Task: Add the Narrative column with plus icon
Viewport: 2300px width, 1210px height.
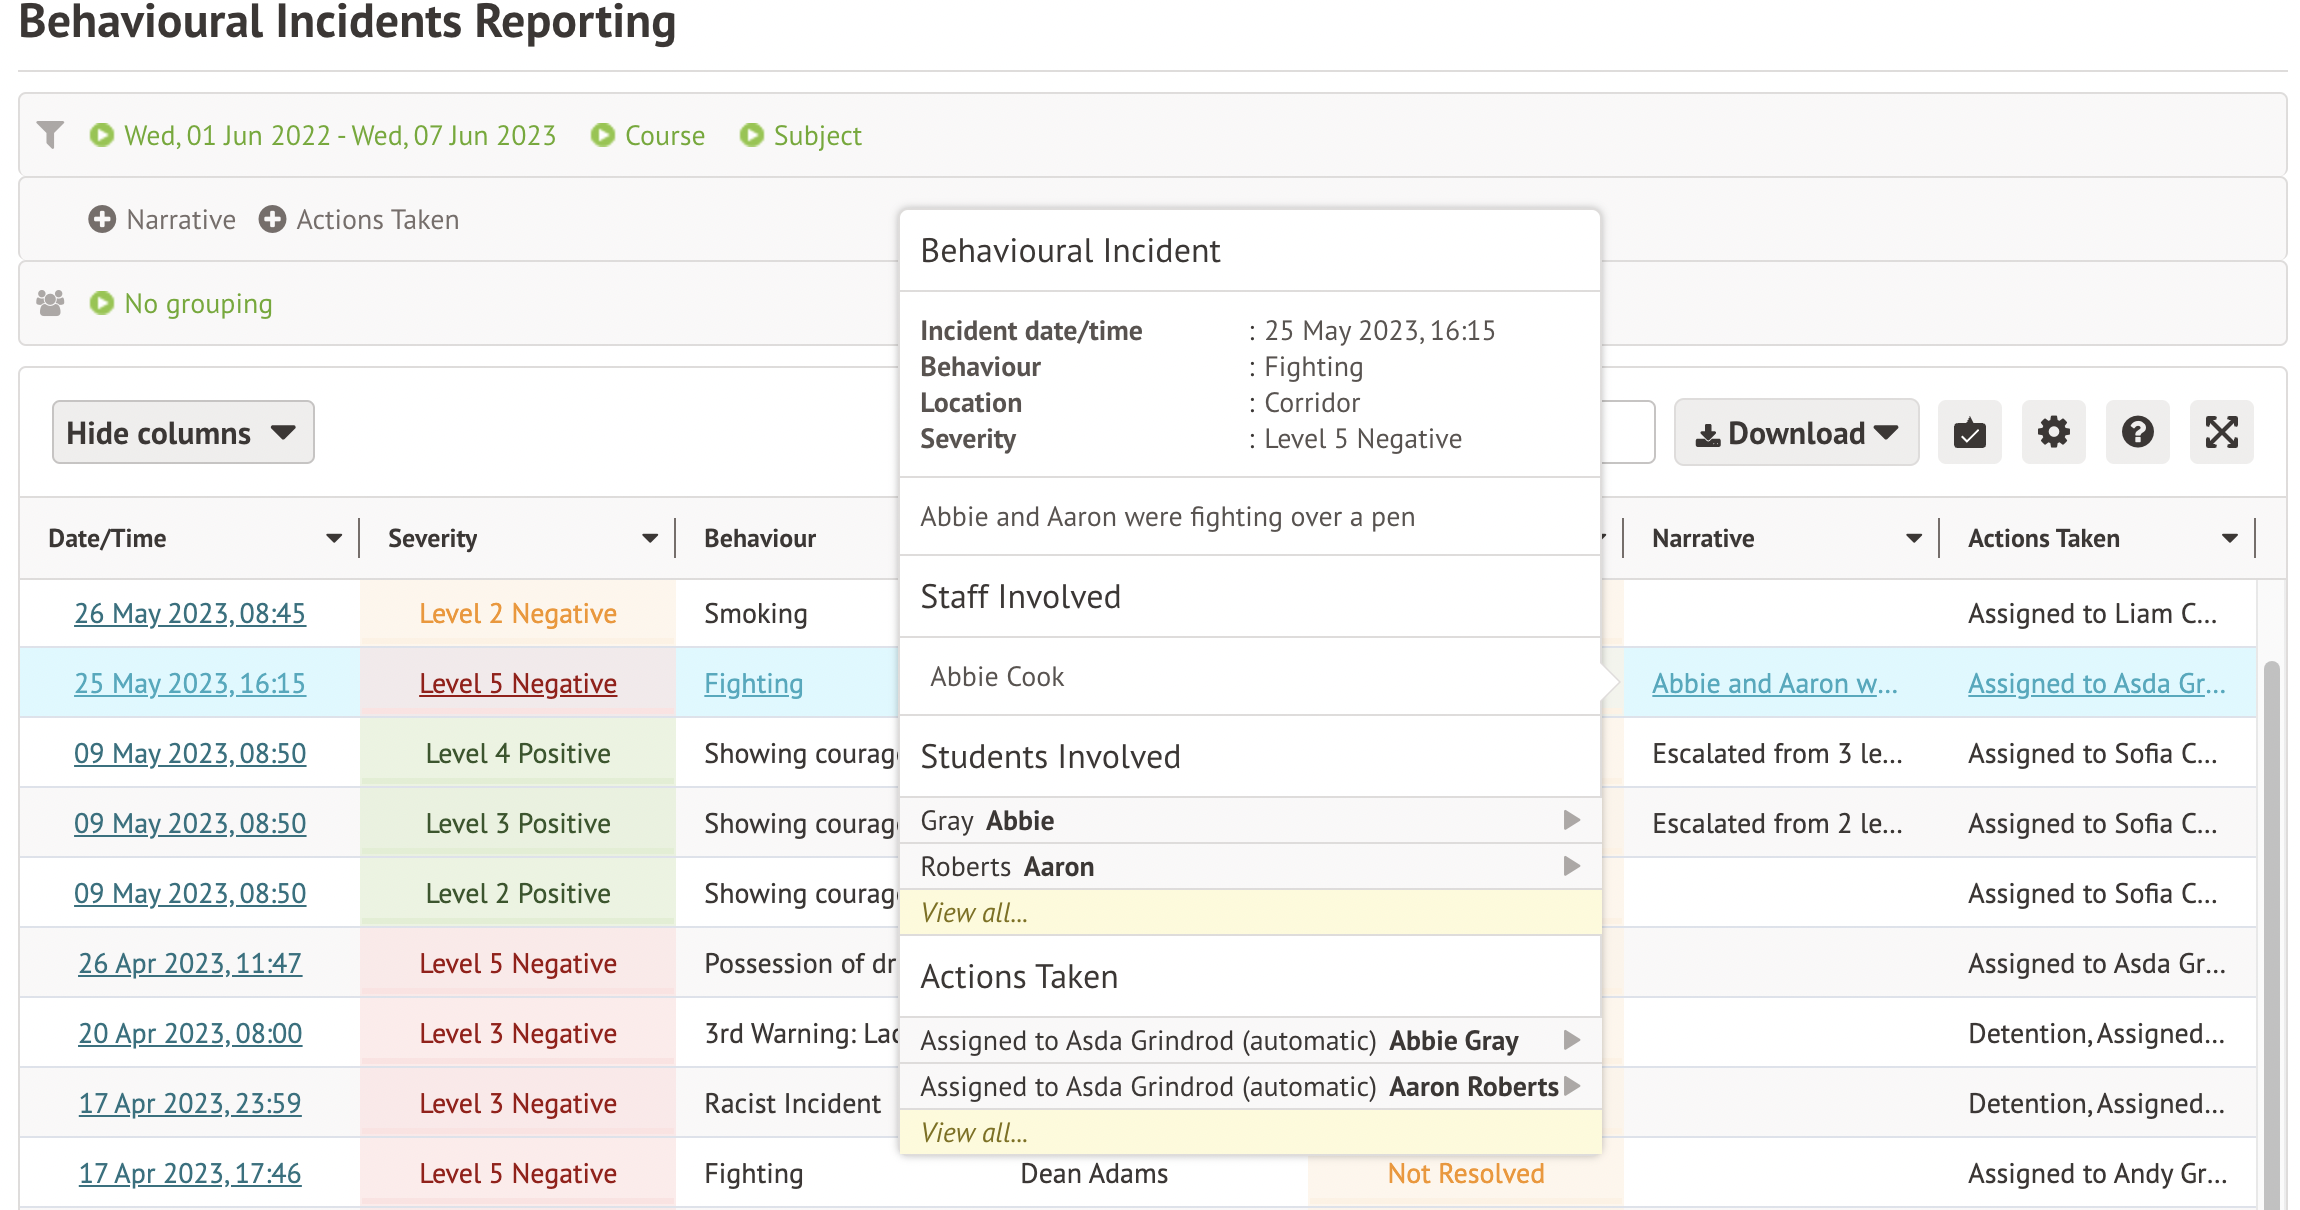Action: pos(102,219)
